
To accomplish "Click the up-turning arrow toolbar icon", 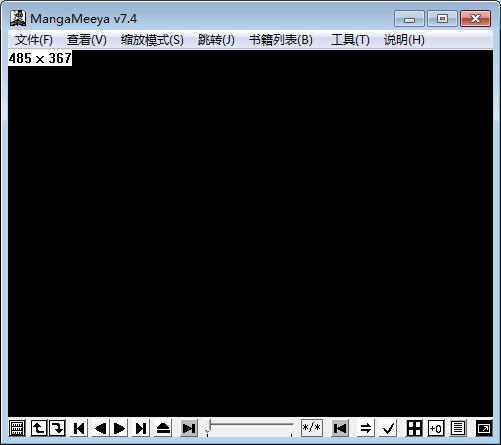I will pyautogui.click(x=39, y=428).
